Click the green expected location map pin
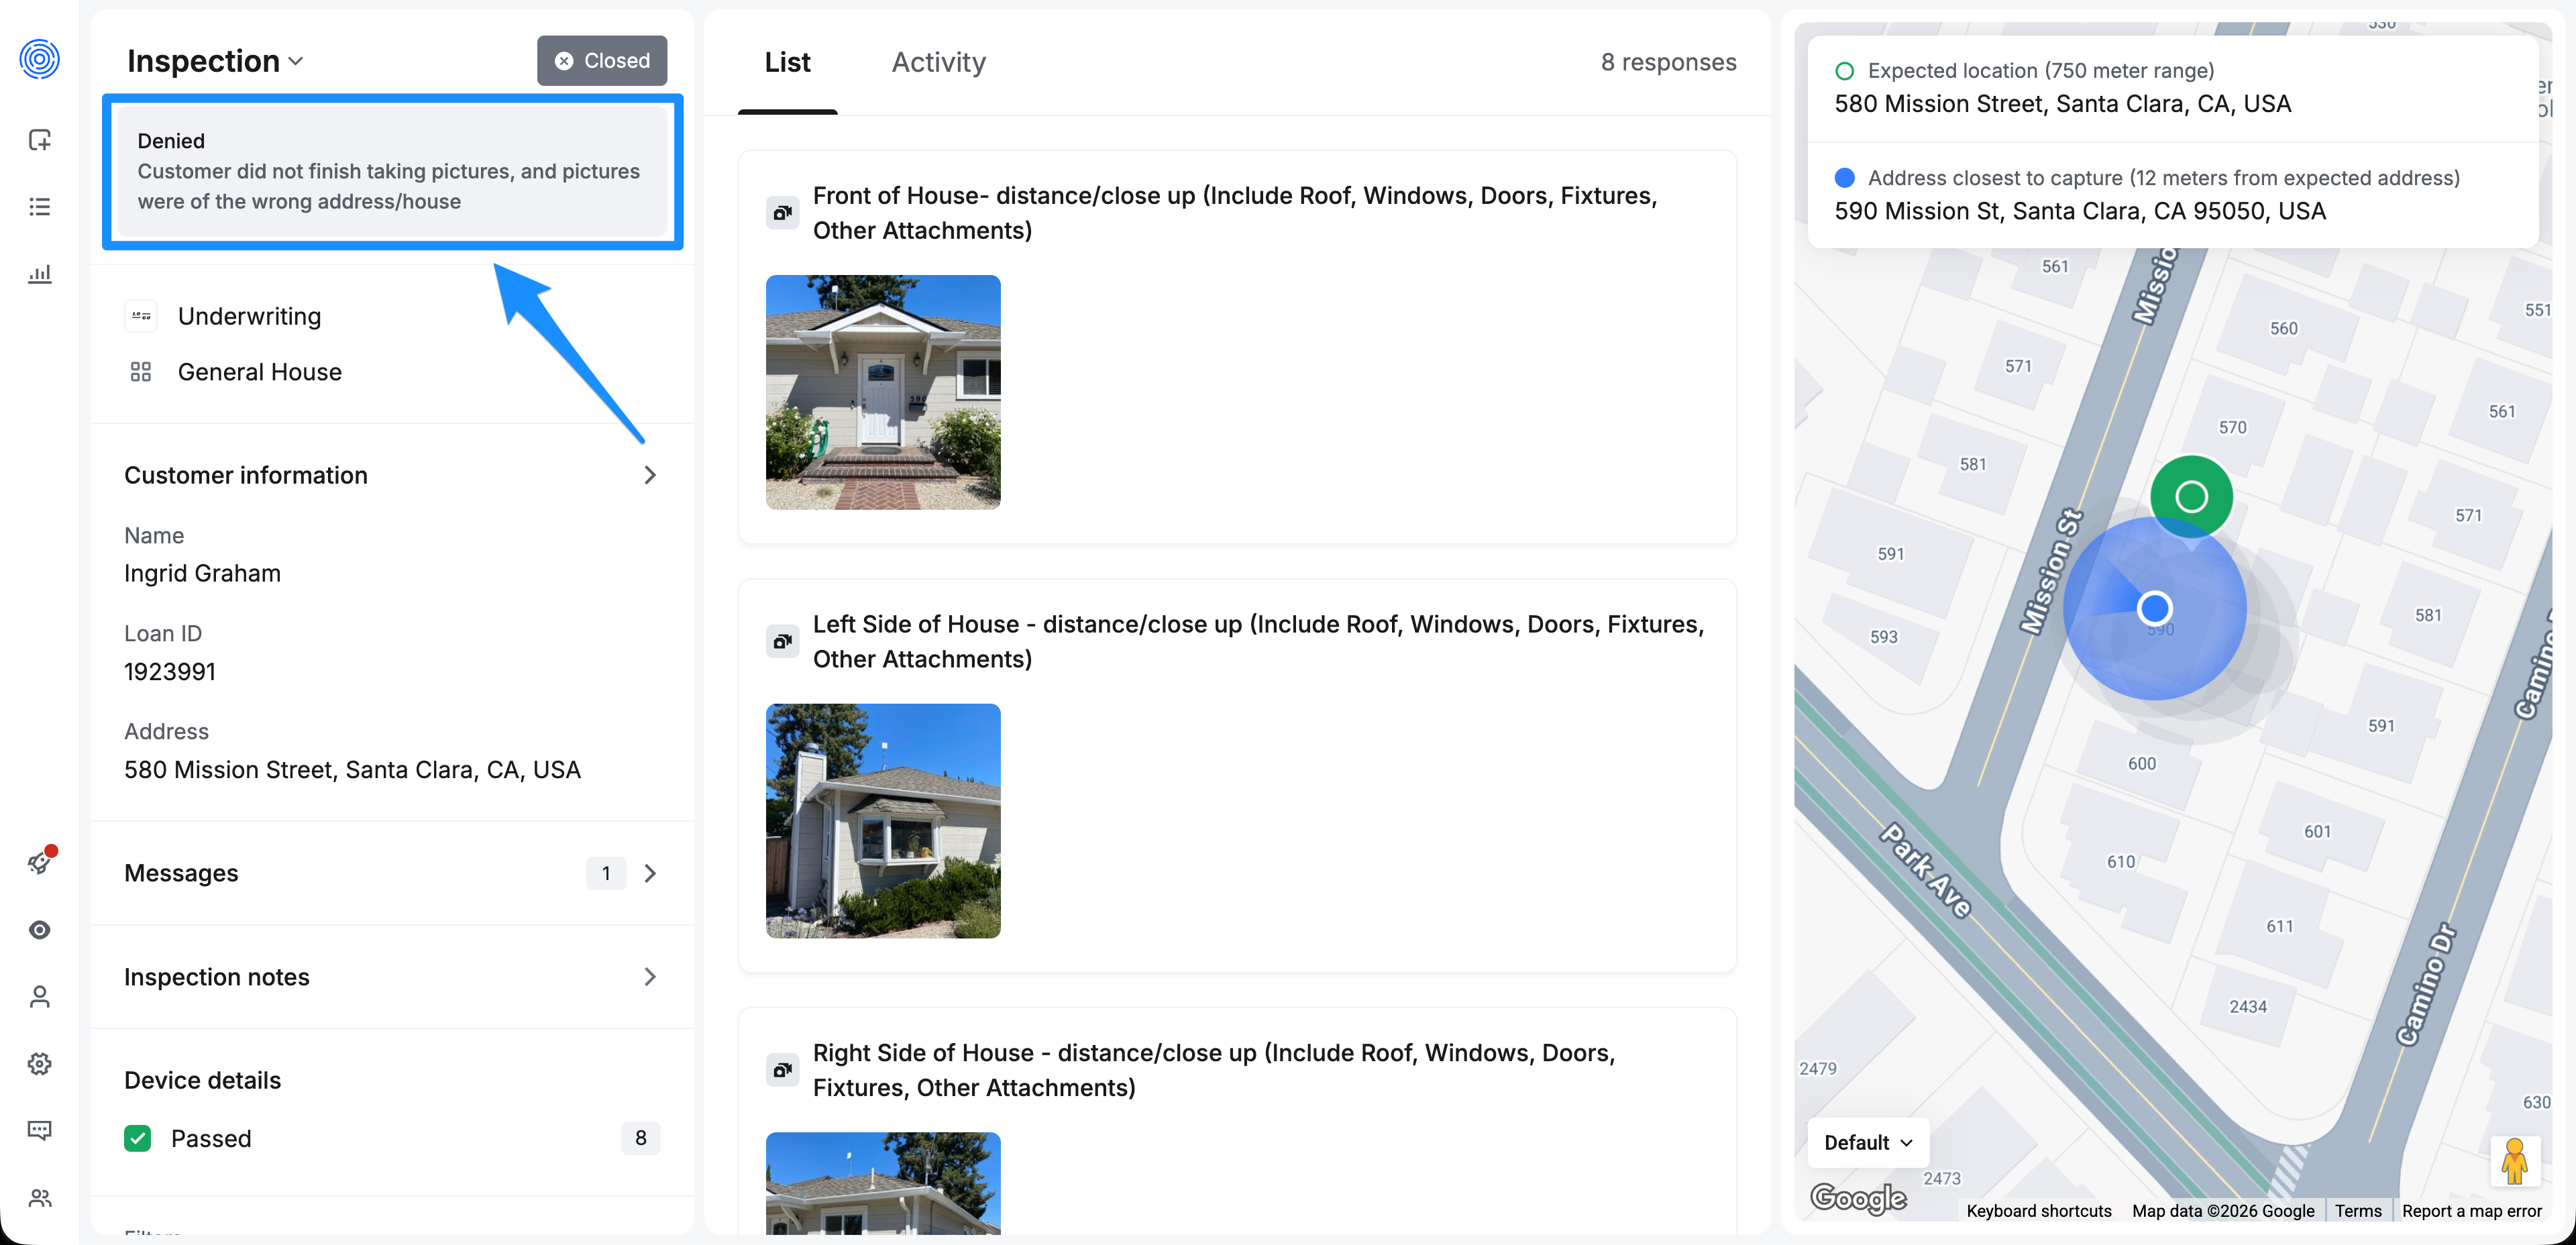 click(x=2191, y=498)
